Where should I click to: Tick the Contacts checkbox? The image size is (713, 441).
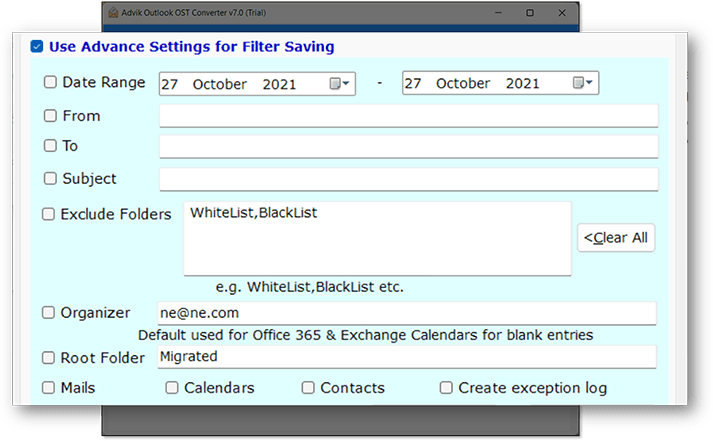tap(308, 388)
